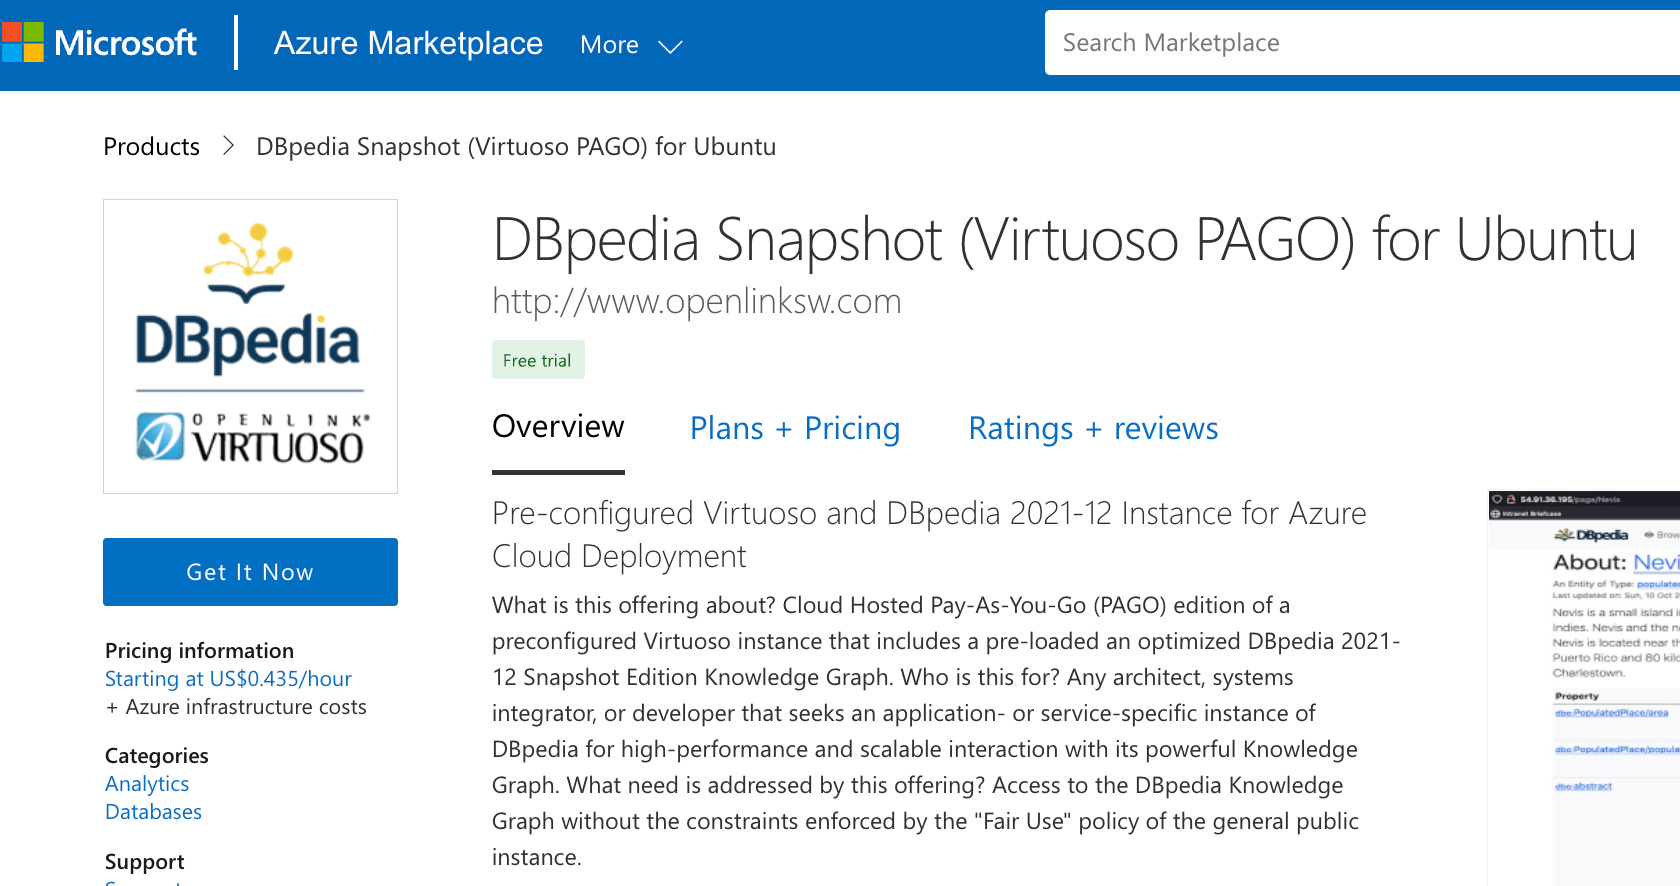Image resolution: width=1680 pixels, height=886 pixels.
Task: Switch to Ratings + reviews tab
Action: 1093,428
